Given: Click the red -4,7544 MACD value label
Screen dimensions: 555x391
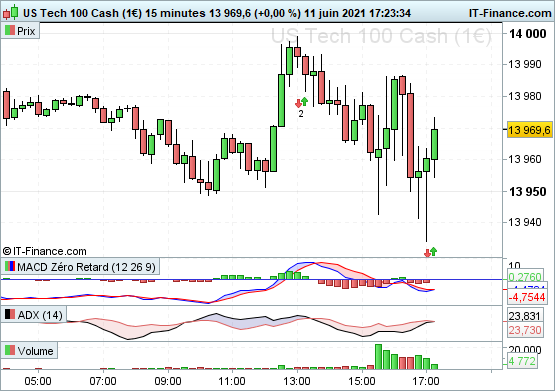Looking at the screenshot, I should (527, 297).
